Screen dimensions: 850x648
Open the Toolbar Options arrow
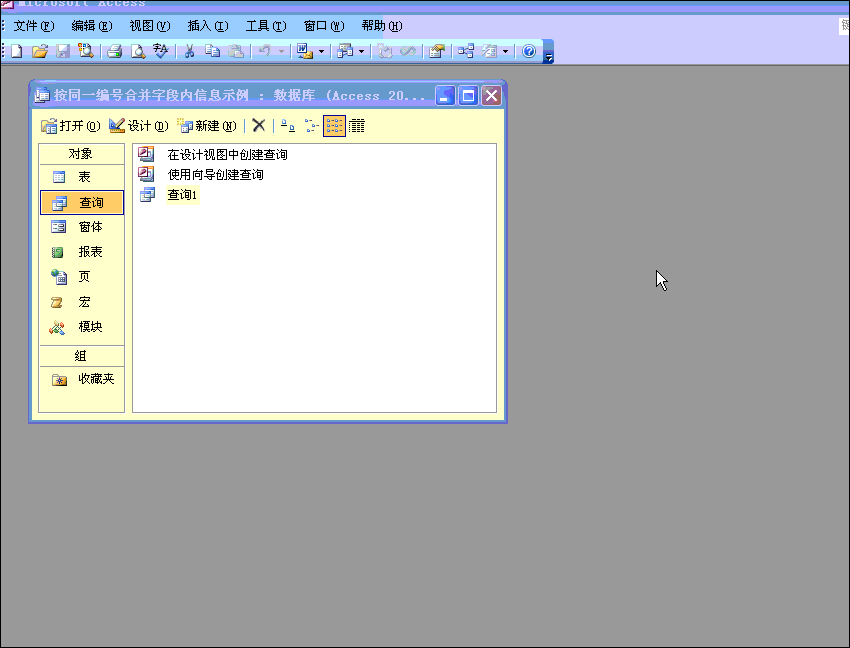(x=549, y=52)
